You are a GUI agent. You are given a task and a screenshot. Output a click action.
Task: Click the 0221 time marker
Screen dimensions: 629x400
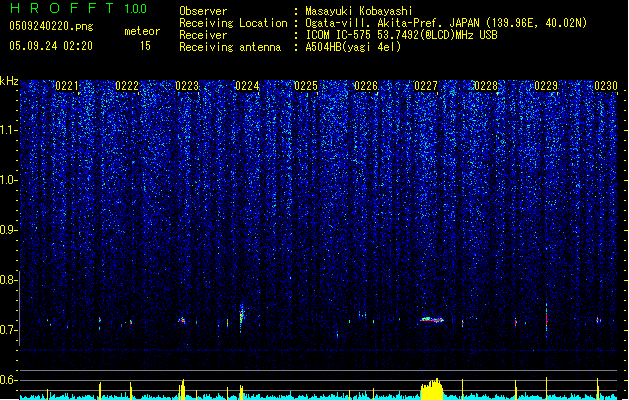coord(67,86)
